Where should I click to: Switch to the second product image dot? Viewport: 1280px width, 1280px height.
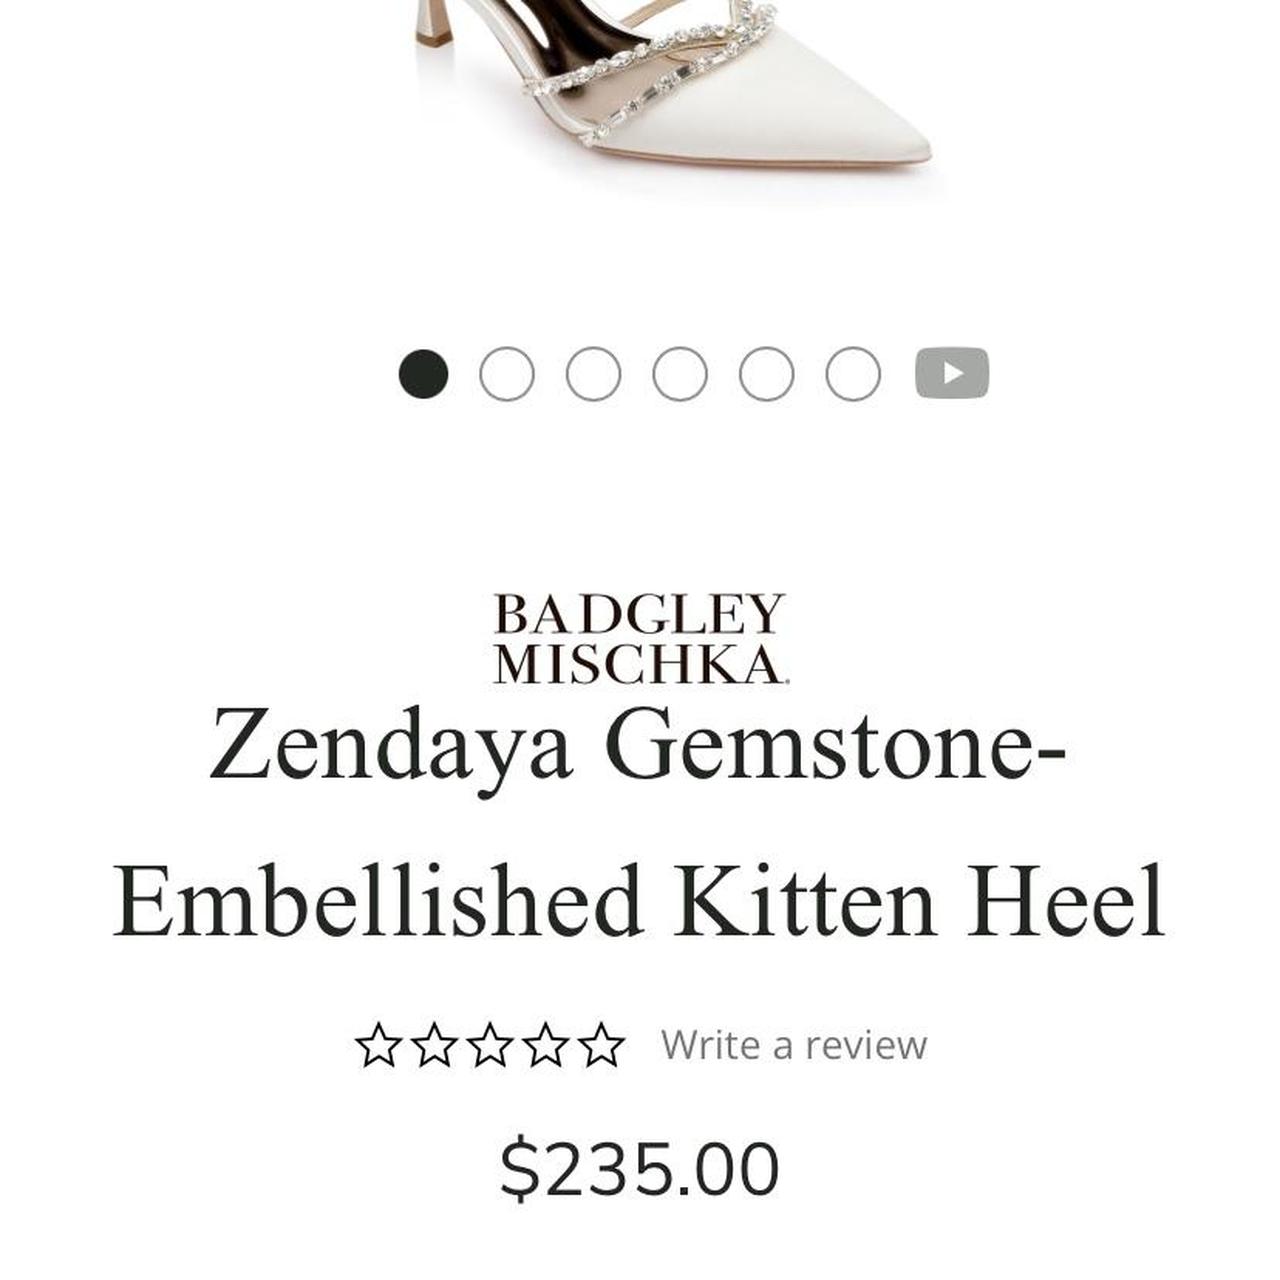pyautogui.click(x=507, y=374)
